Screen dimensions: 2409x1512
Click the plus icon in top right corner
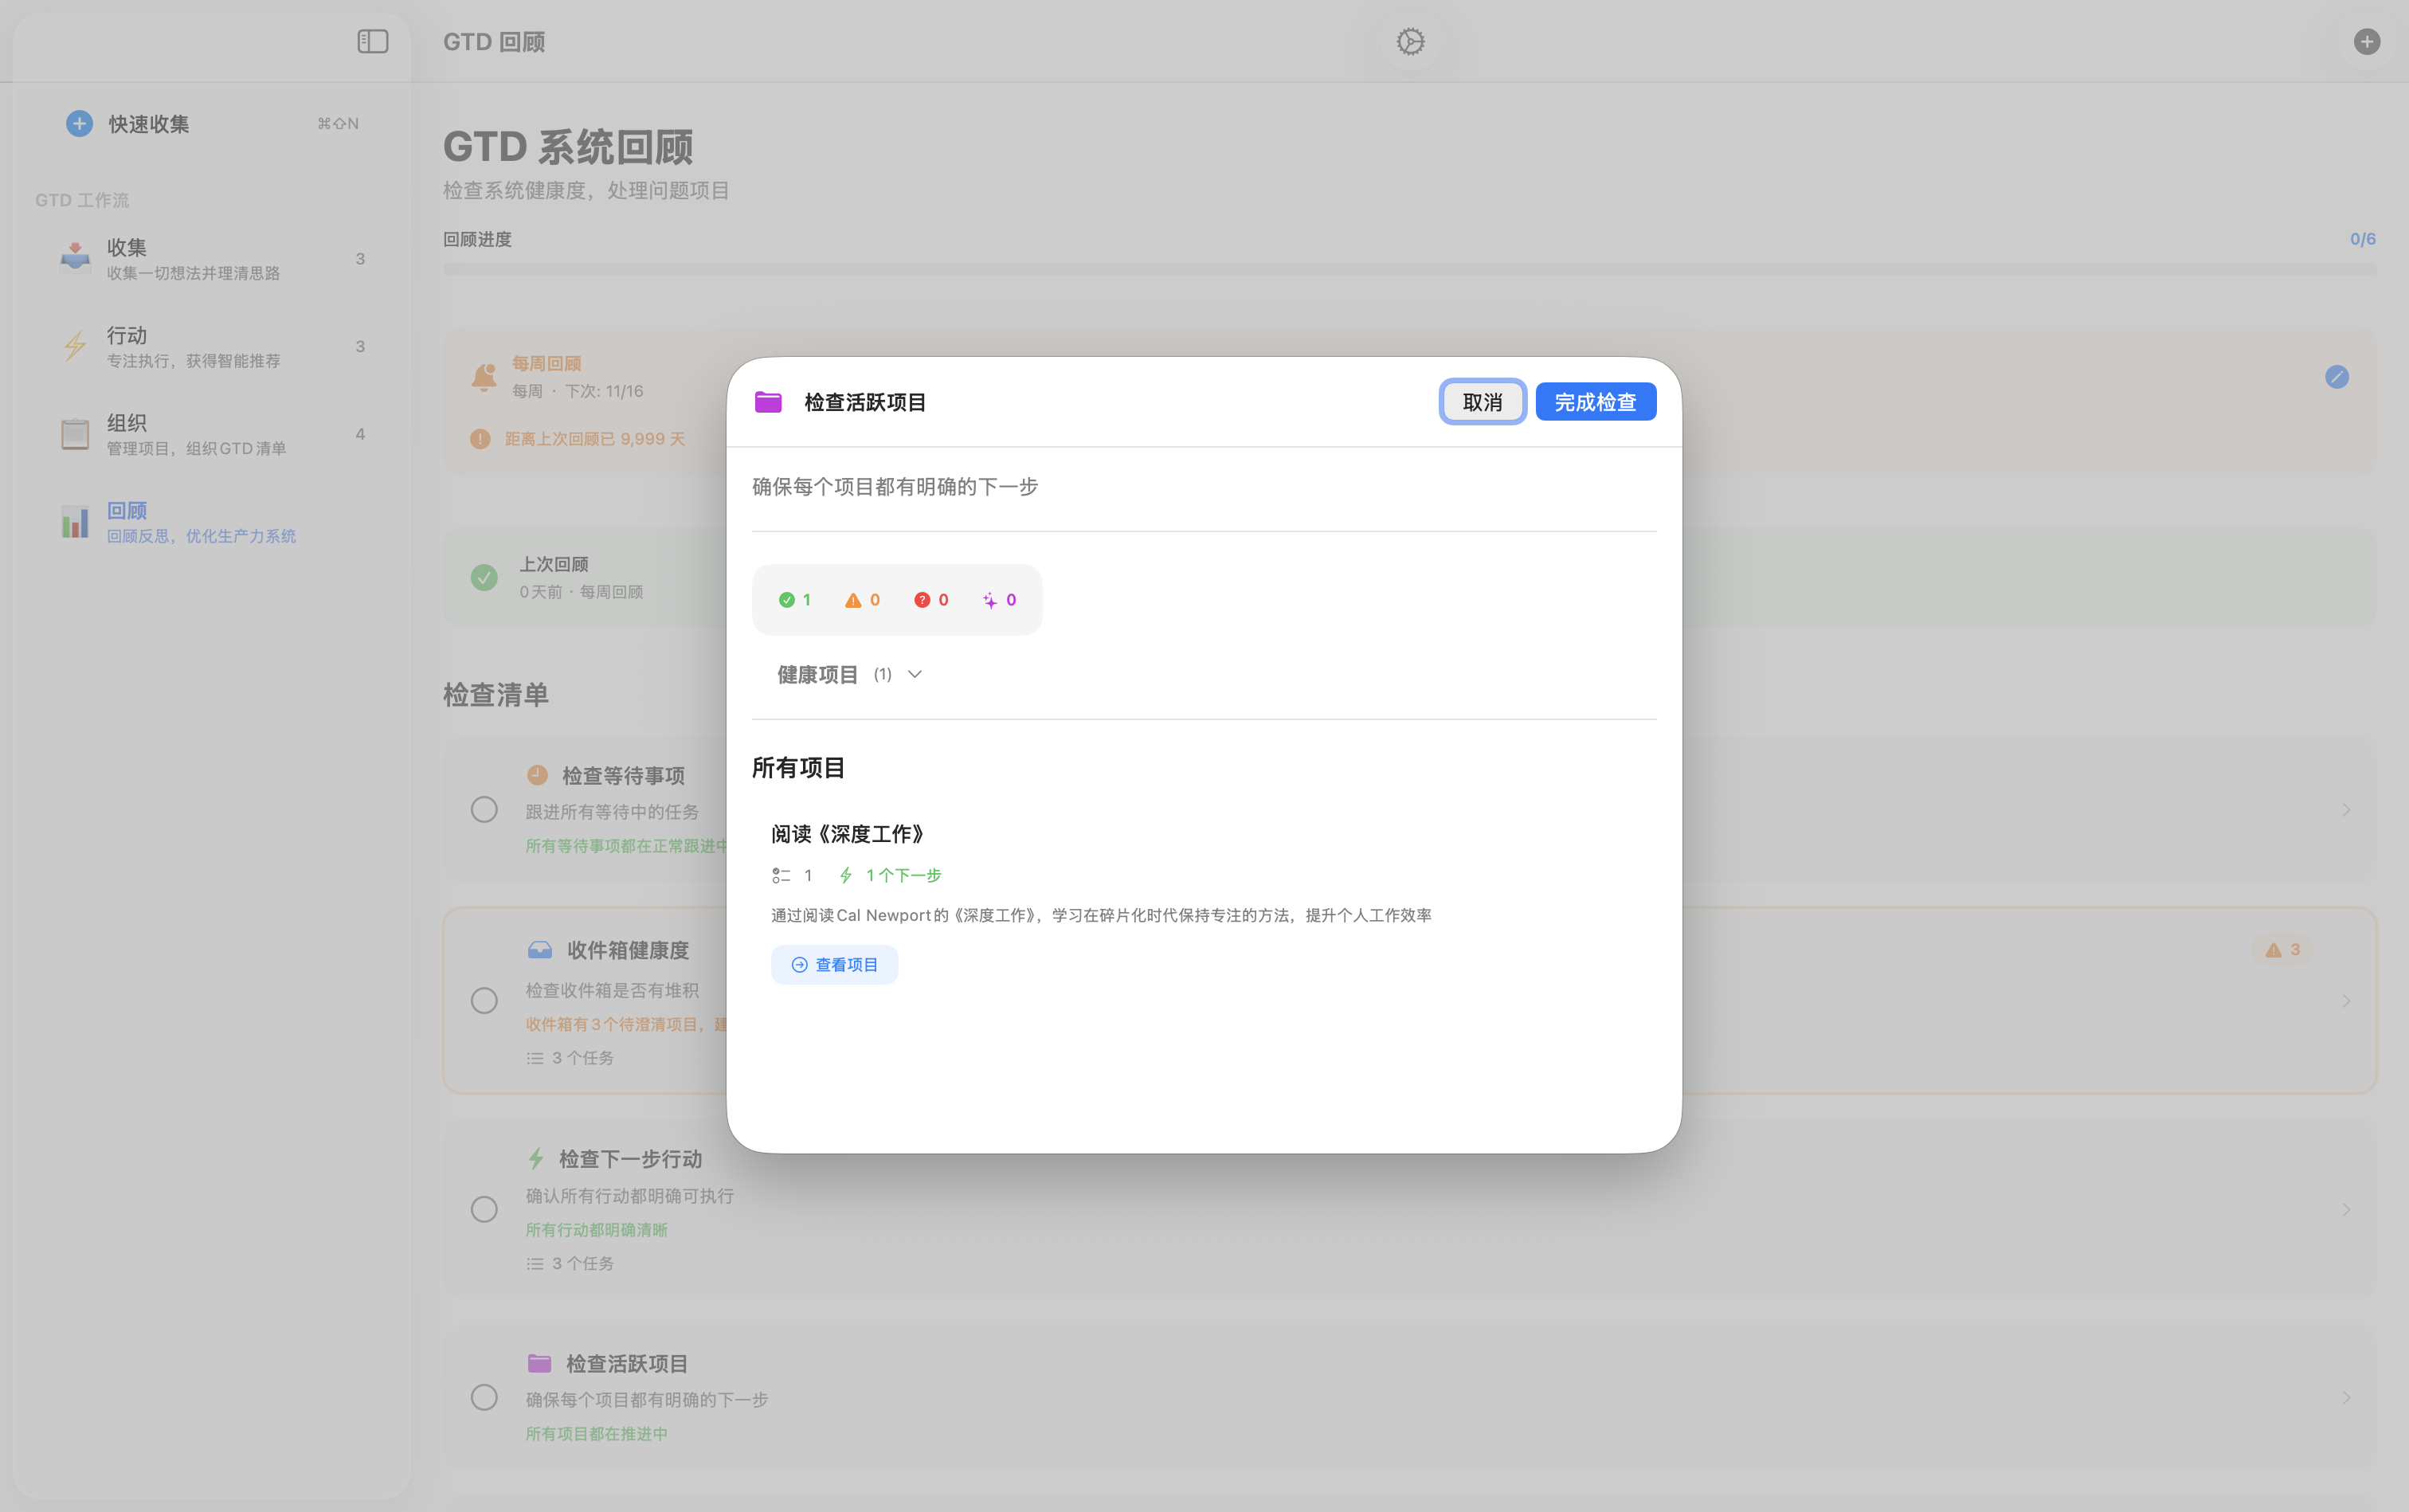(2366, 41)
